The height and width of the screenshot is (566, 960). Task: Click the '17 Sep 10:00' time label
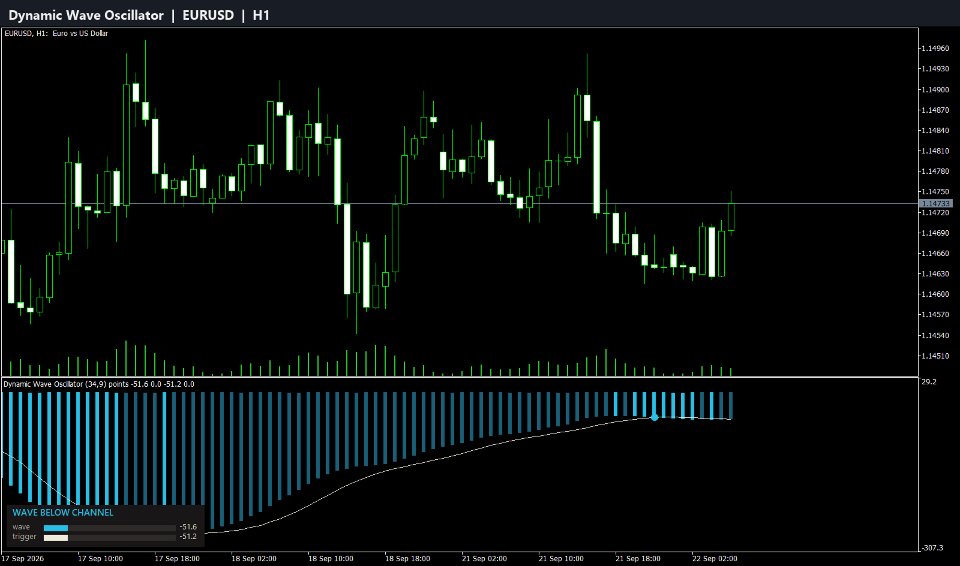click(x=101, y=559)
